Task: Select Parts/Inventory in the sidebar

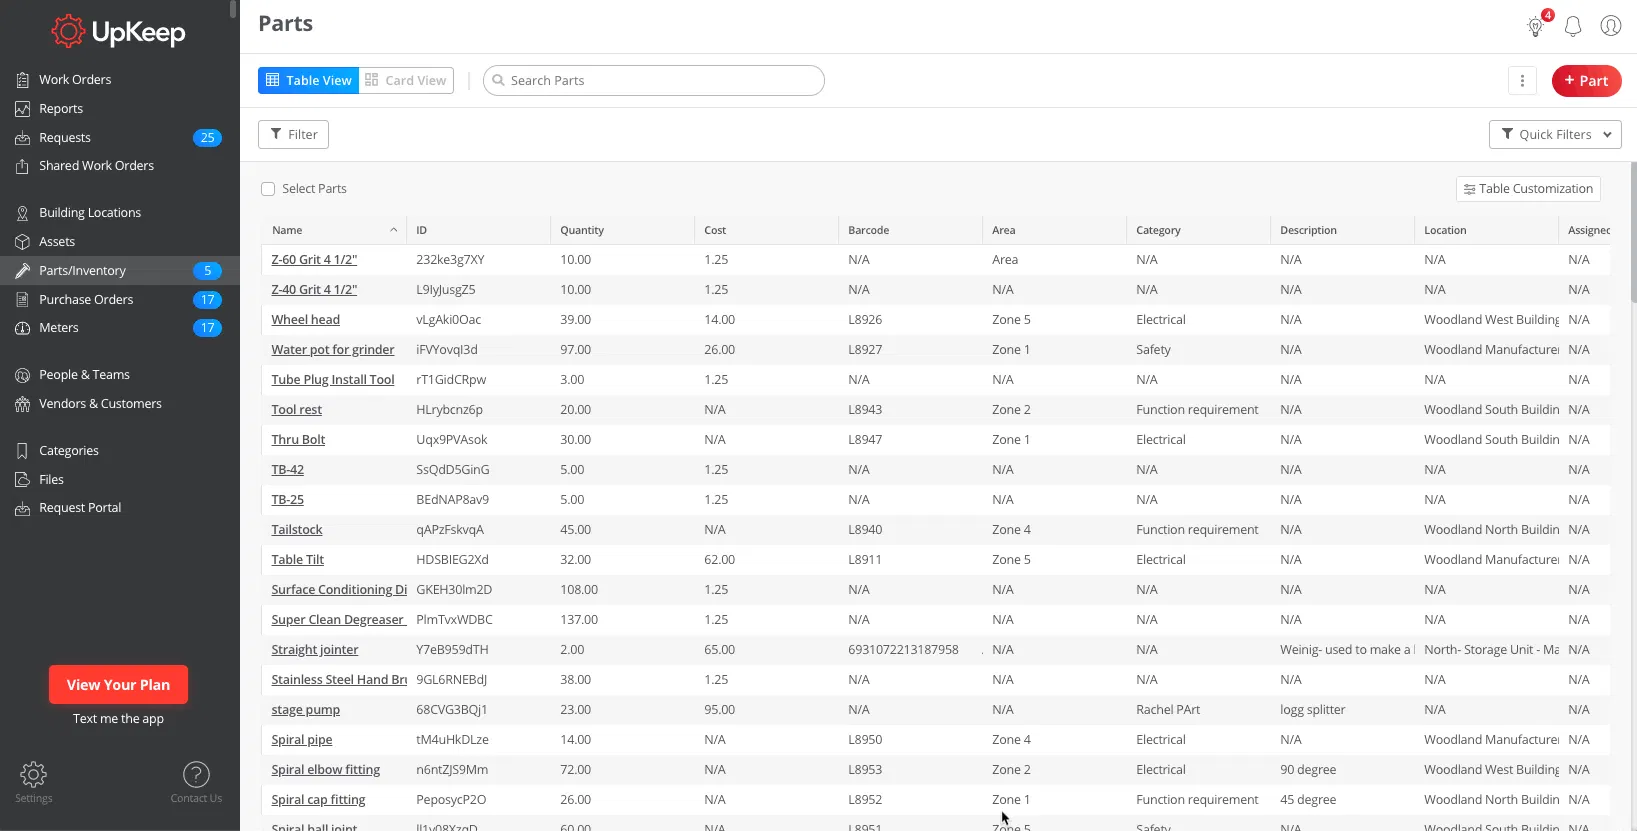Action: 120,271
